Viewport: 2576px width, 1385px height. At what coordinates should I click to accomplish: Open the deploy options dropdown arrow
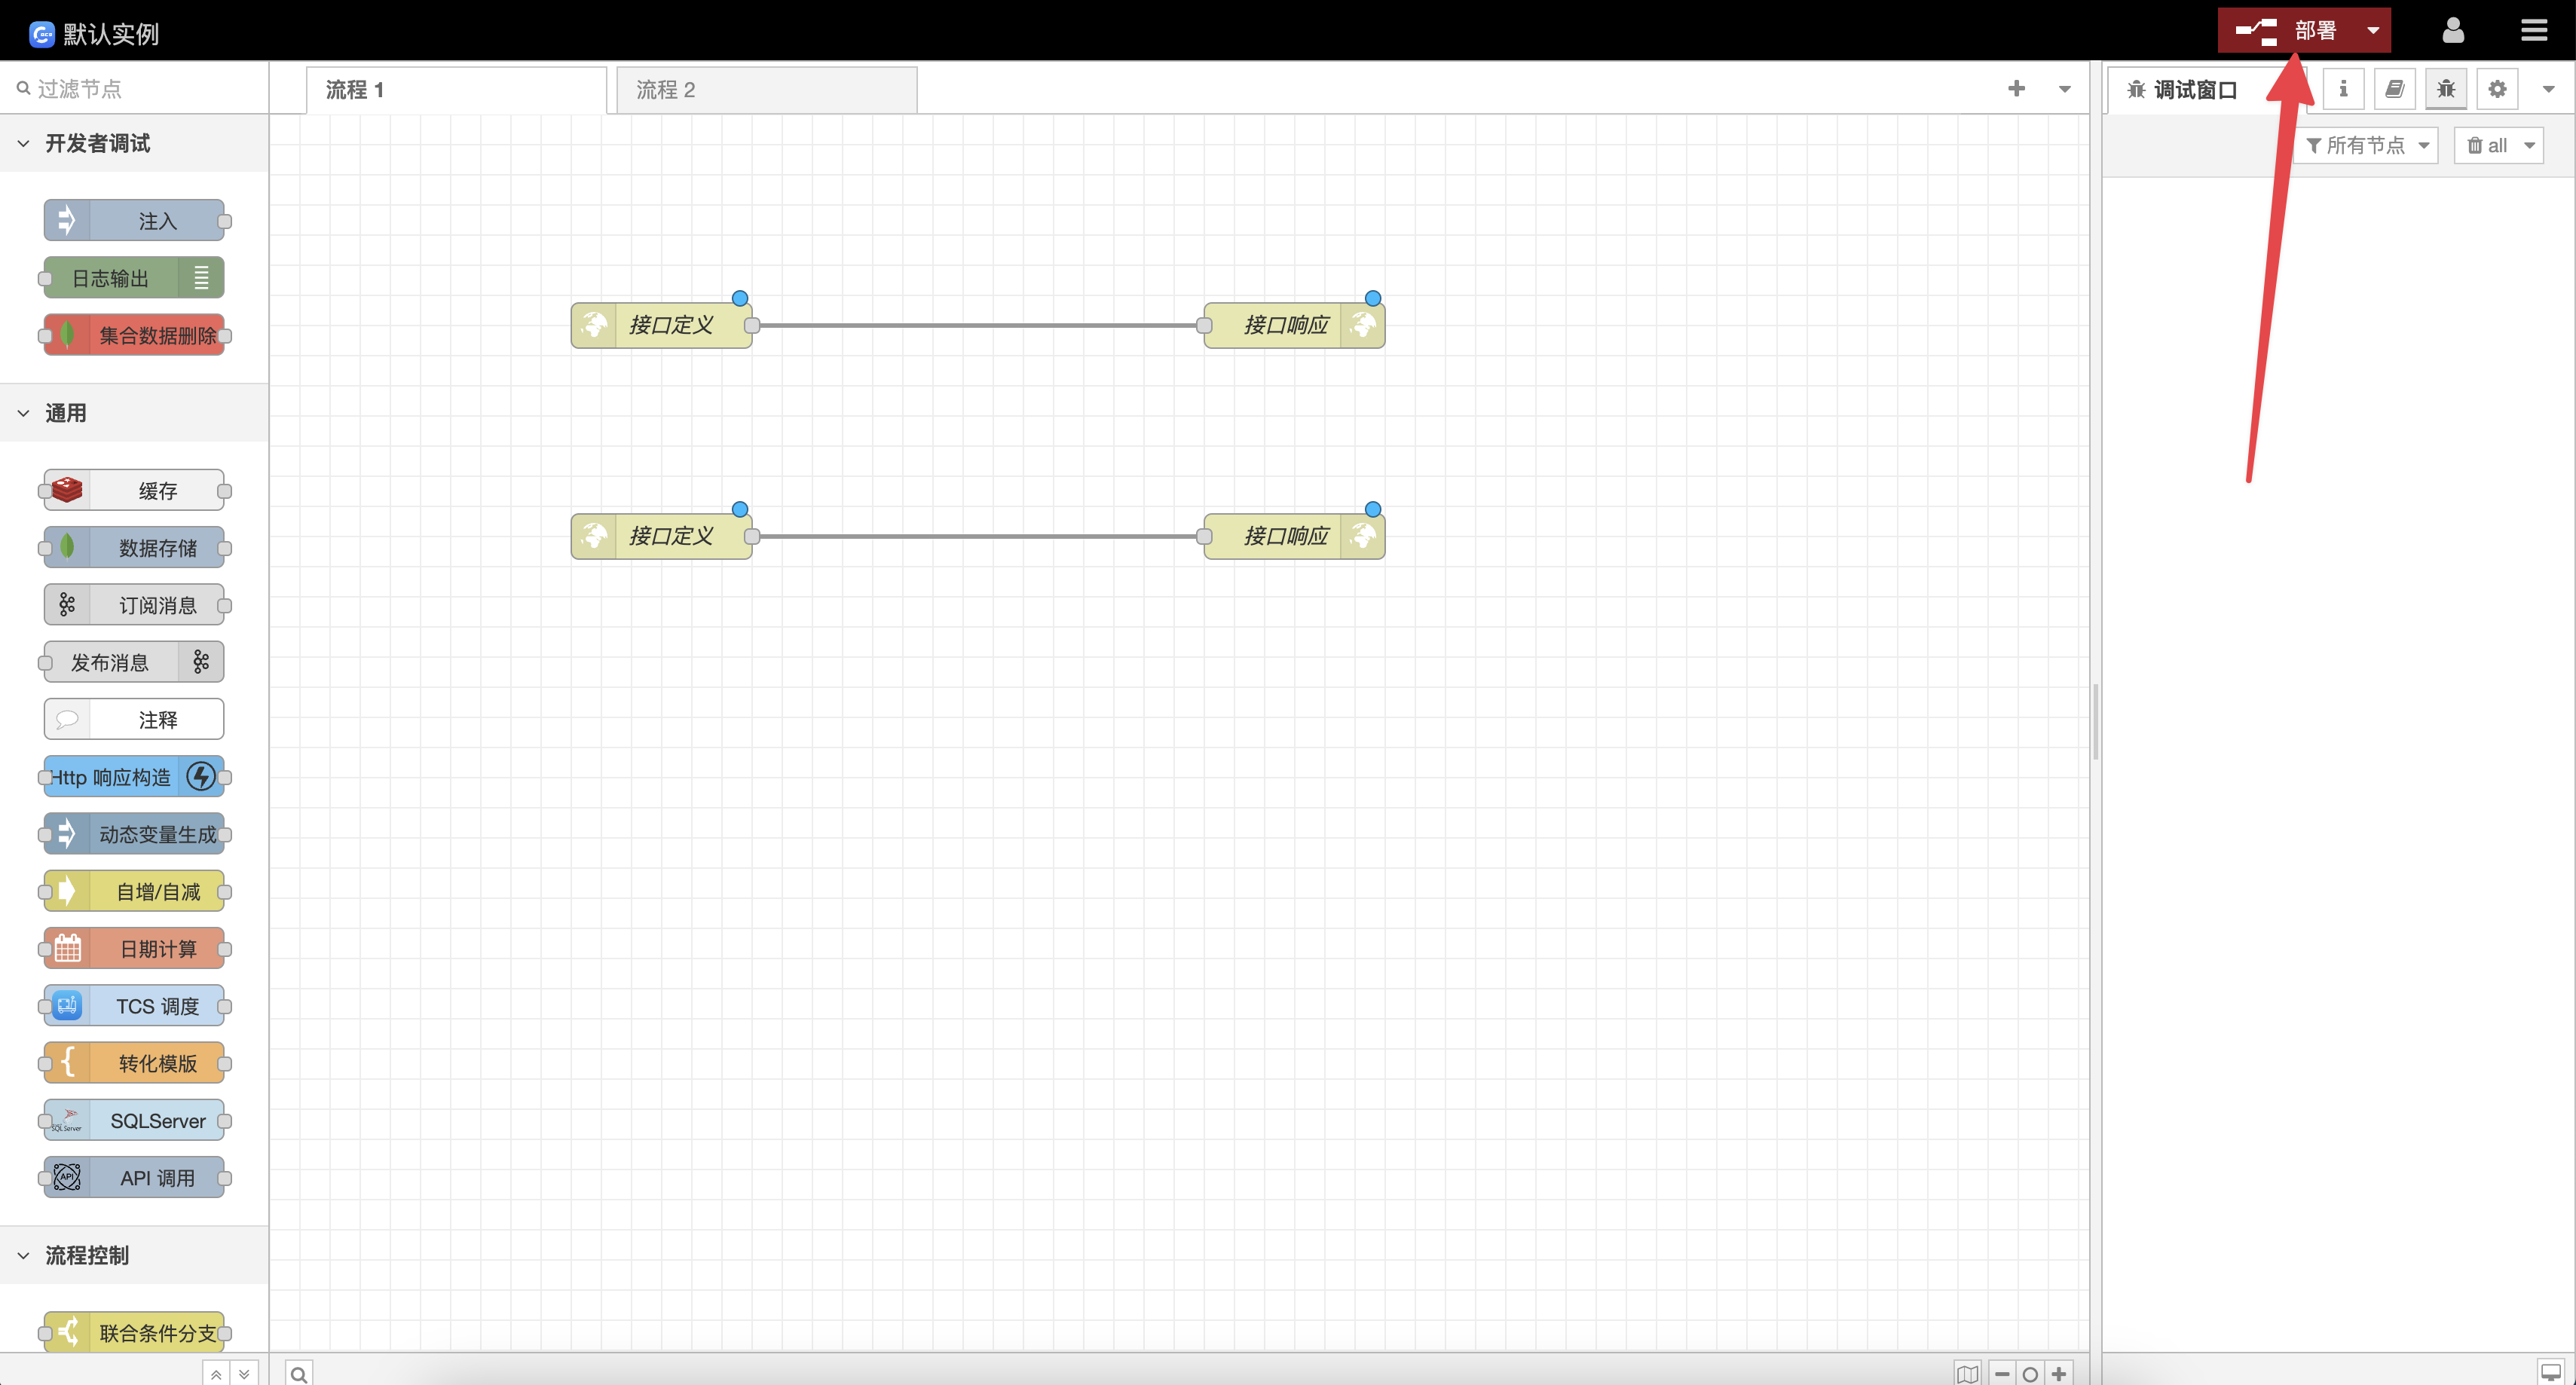pyautogui.click(x=2373, y=30)
